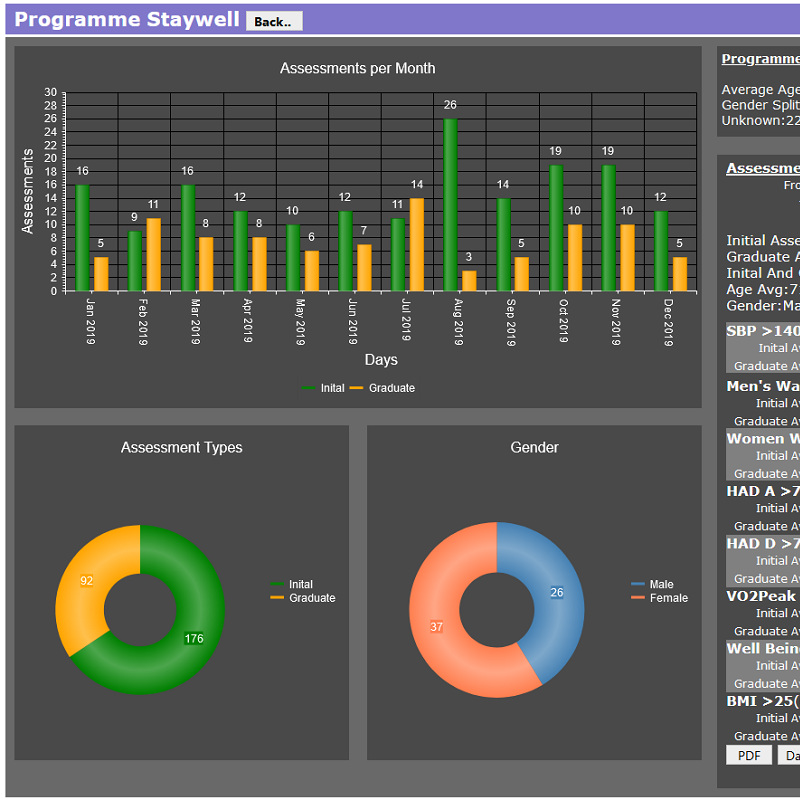
Task: Open the underlined Programme heading in the right panel
Action: 760,59
